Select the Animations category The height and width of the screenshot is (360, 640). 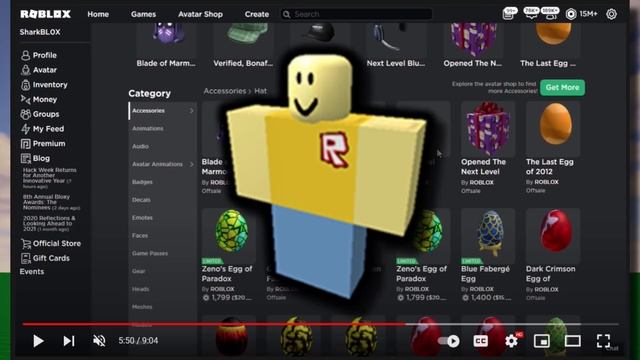(148, 129)
